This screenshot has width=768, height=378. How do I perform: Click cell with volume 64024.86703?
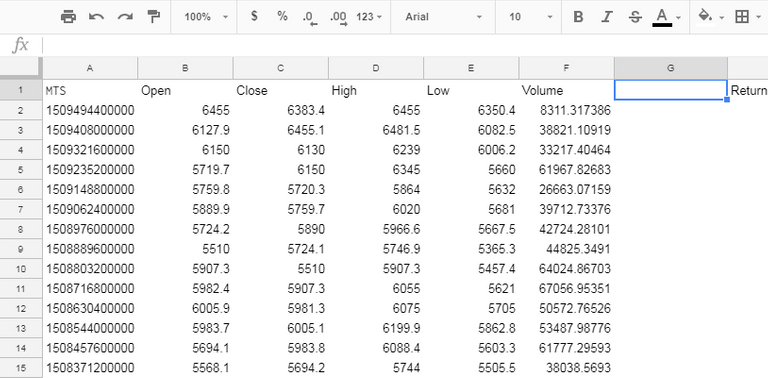pyautogui.click(x=566, y=269)
